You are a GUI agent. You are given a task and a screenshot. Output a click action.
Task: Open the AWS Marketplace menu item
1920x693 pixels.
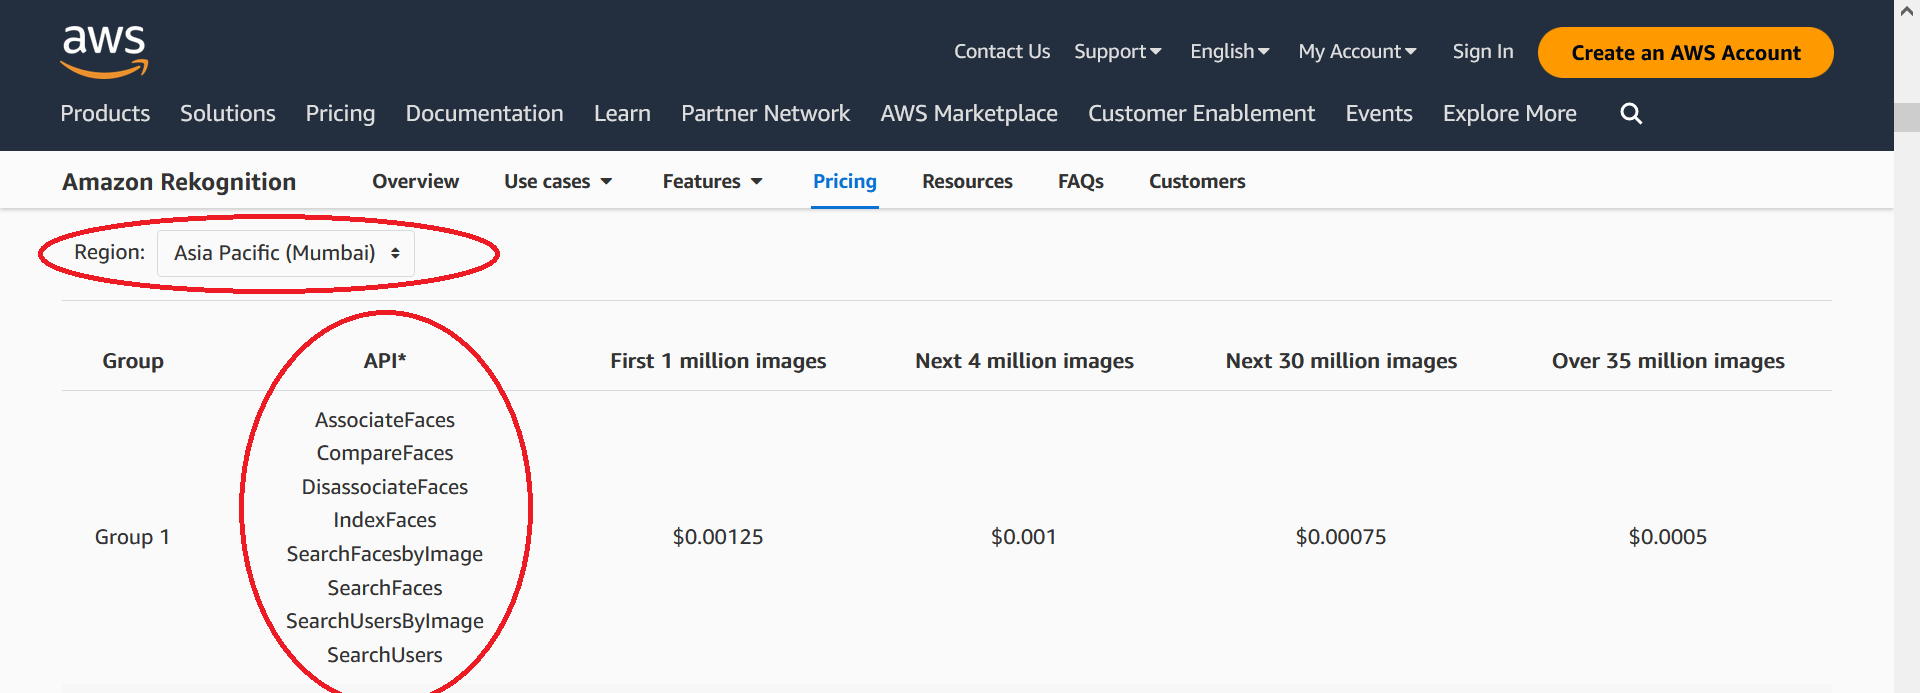click(968, 114)
